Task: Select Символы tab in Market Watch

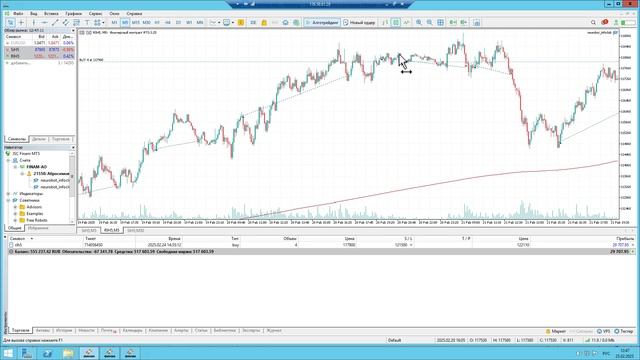Action: [16, 139]
